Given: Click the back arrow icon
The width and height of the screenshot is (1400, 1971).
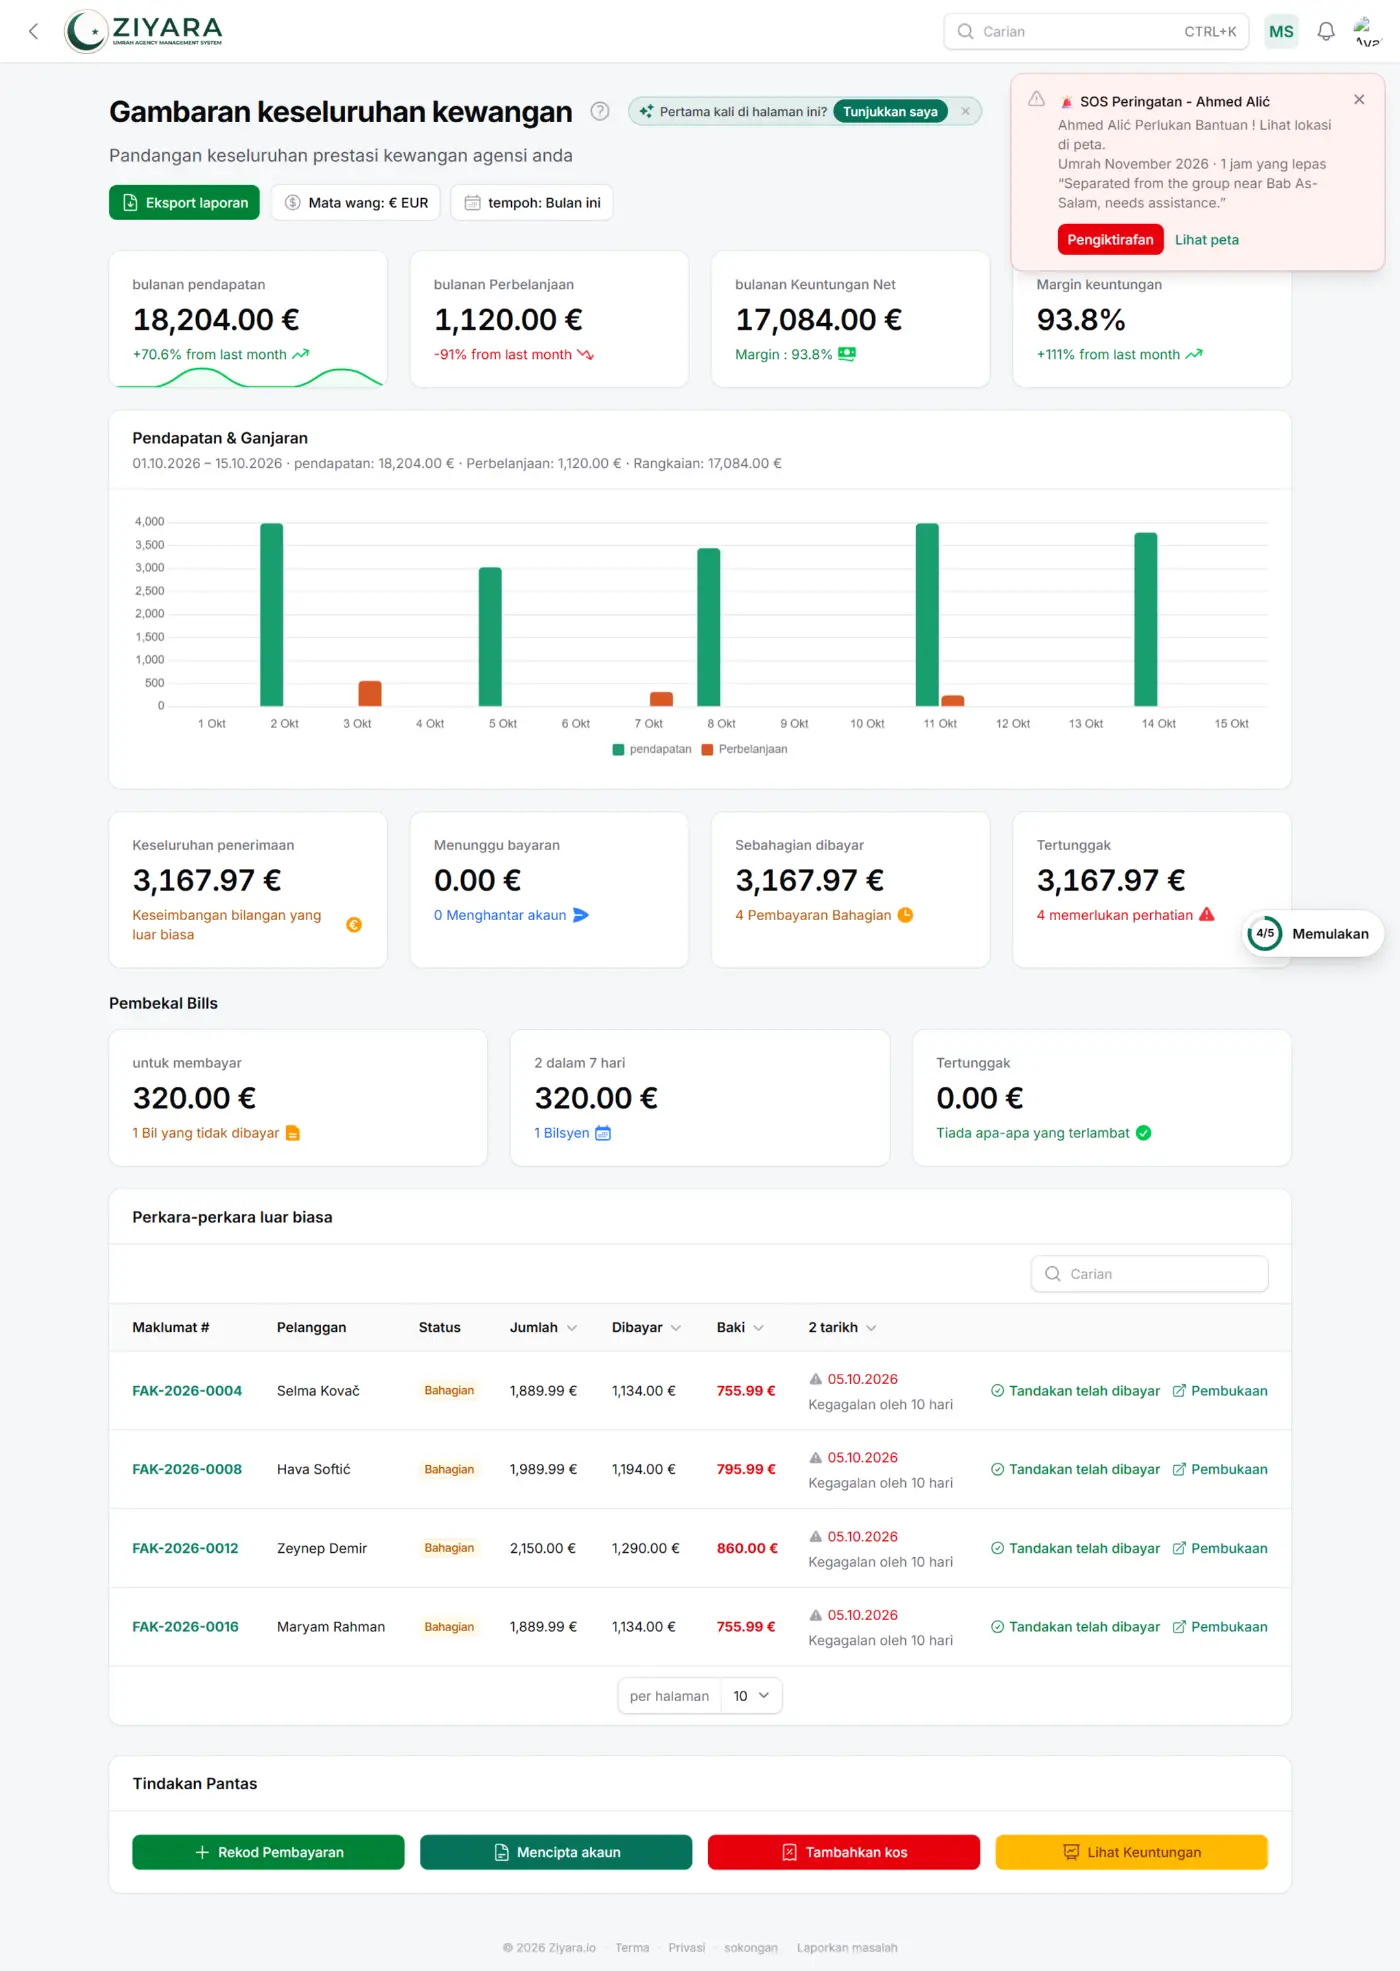Looking at the screenshot, I should click(x=34, y=31).
